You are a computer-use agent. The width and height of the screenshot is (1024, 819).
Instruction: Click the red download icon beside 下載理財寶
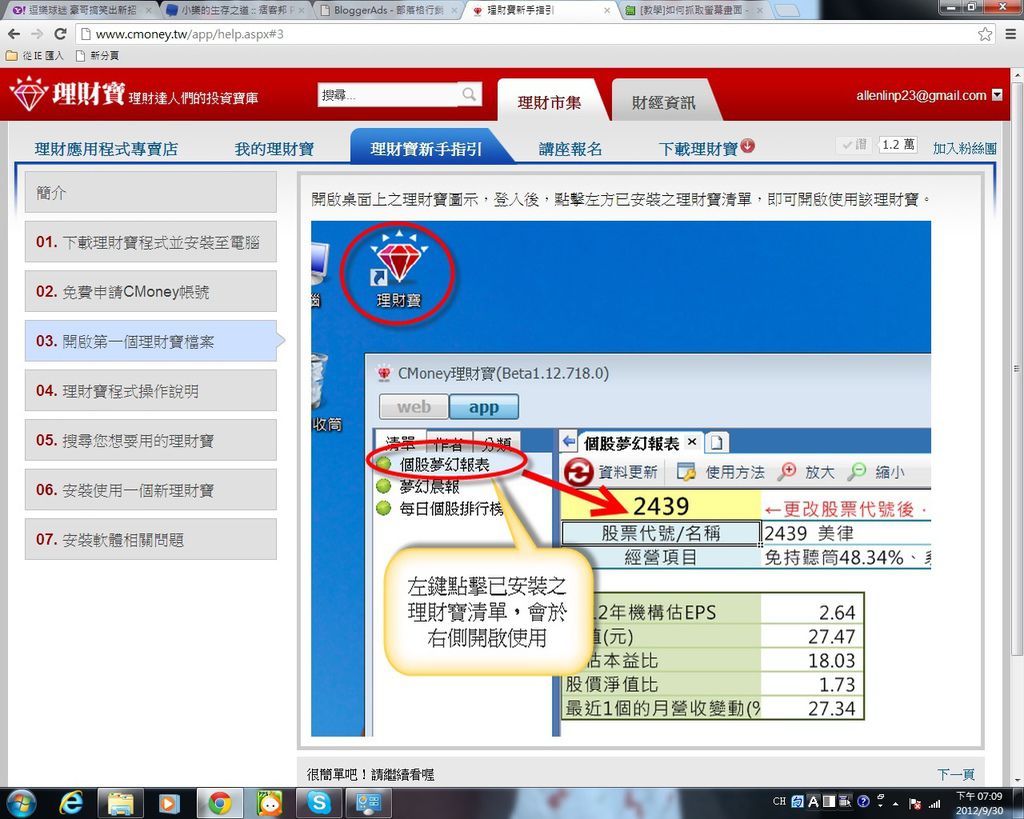click(748, 146)
